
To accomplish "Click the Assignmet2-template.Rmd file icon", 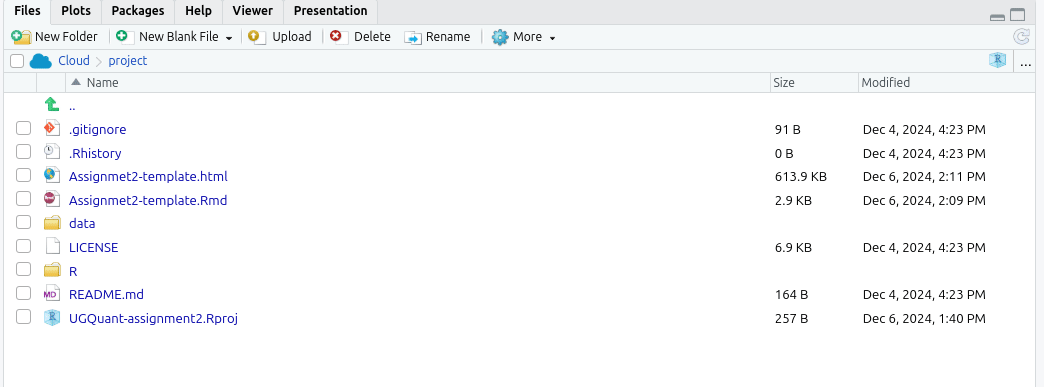I will click(x=51, y=199).
